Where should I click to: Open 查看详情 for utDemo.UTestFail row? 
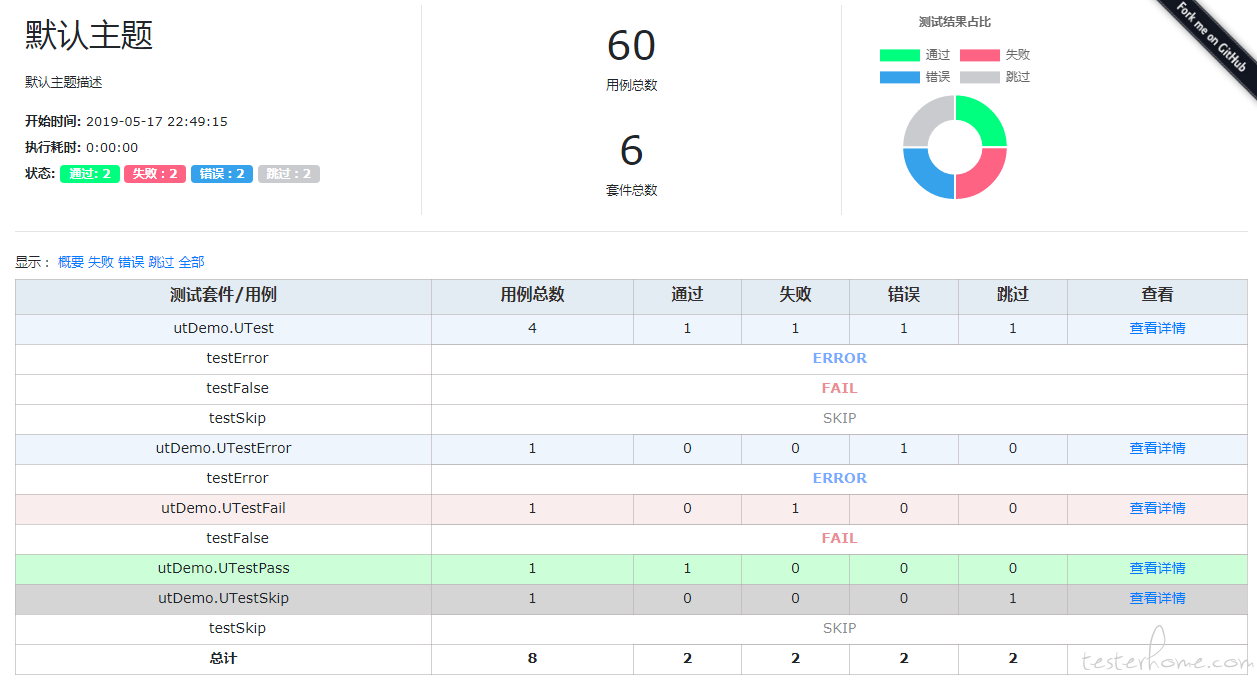1157,508
